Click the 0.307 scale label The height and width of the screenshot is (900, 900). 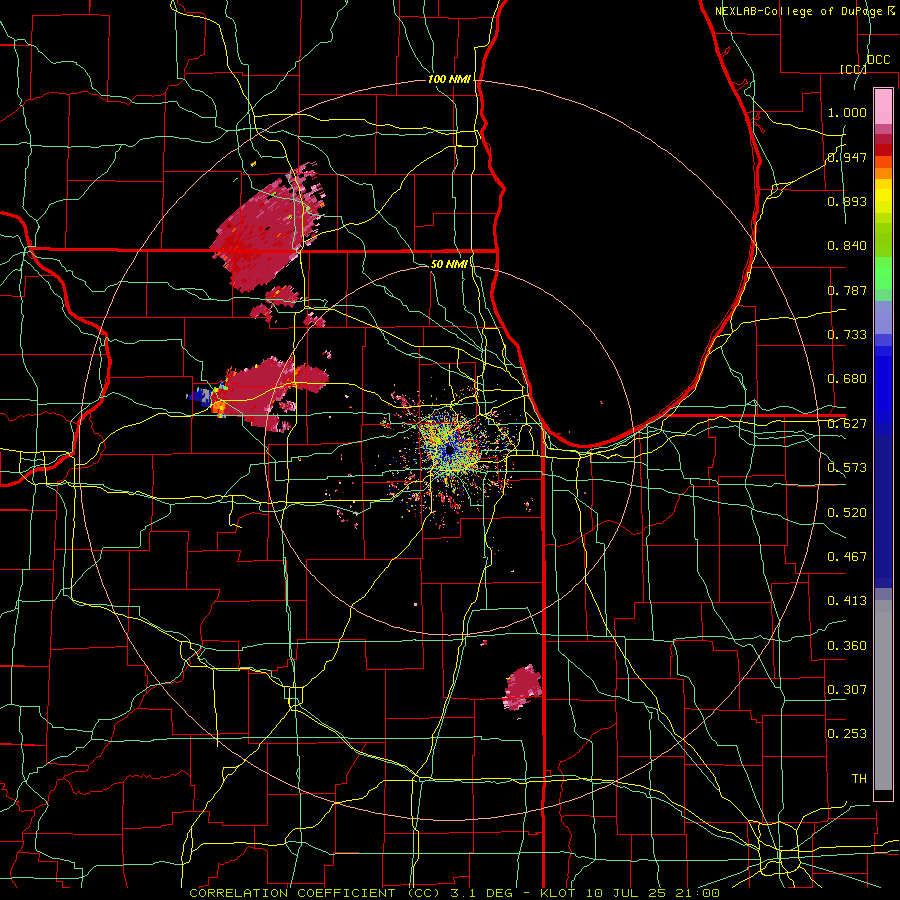[x=847, y=690]
